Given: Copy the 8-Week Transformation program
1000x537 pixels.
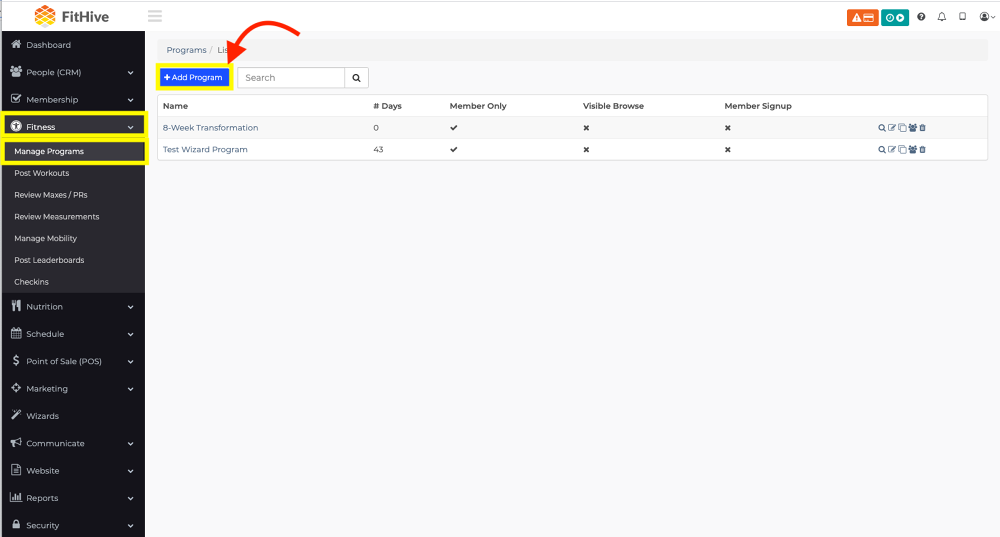Looking at the screenshot, I should [902, 128].
